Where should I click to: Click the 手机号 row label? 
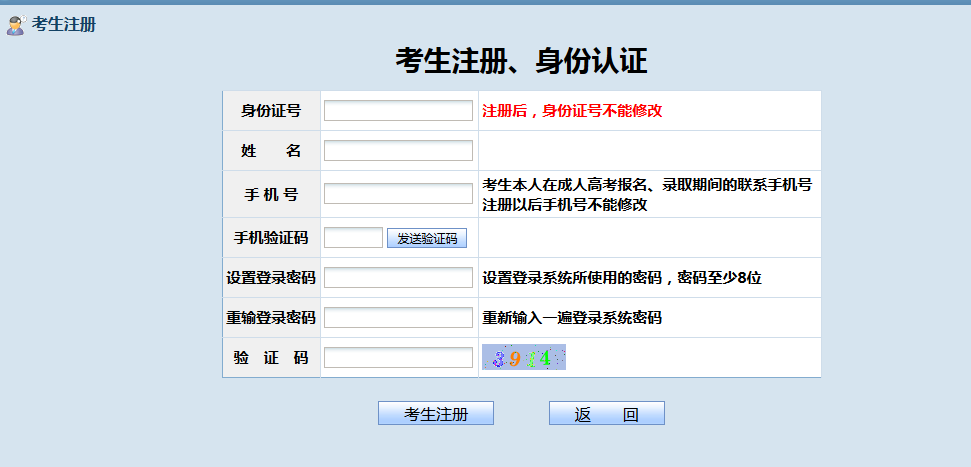[271, 194]
